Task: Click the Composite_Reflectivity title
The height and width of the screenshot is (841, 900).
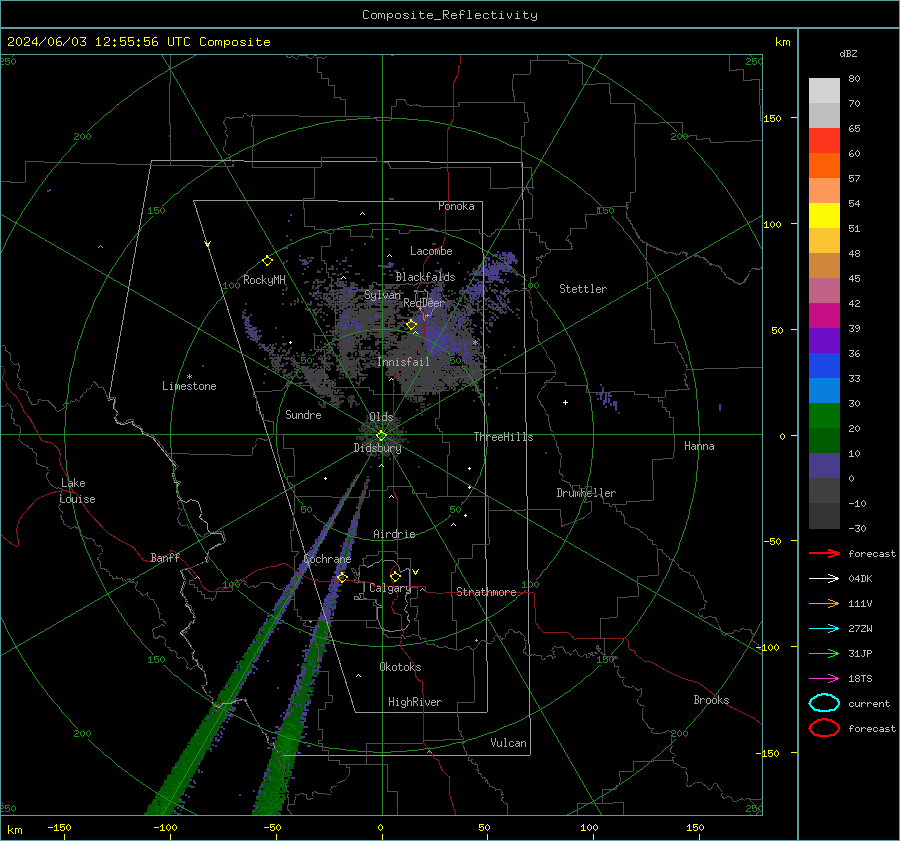Action: (450, 15)
